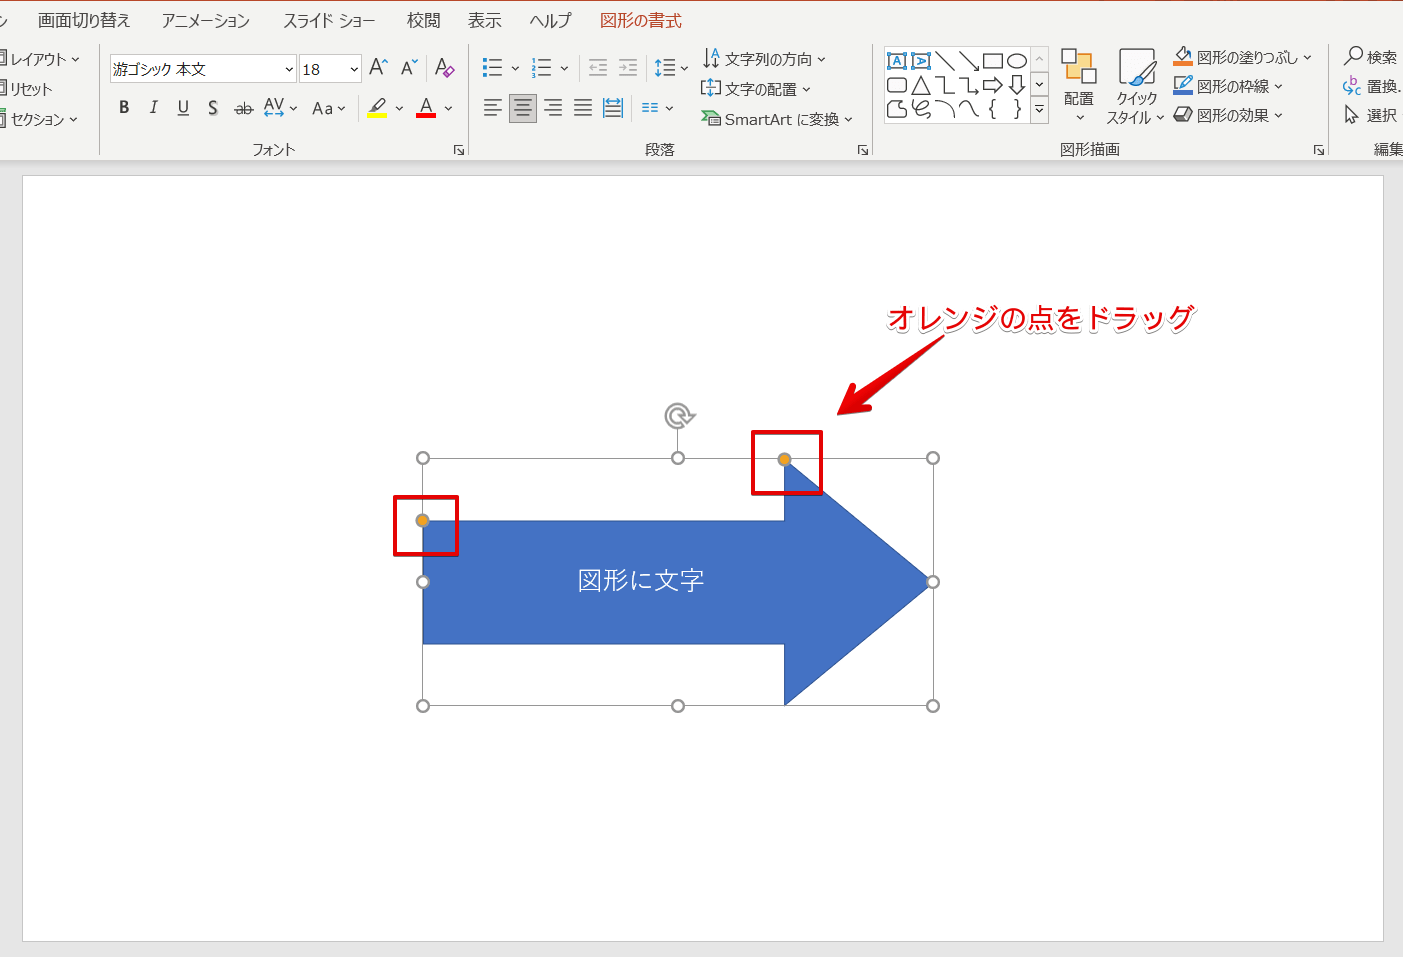The width and height of the screenshot is (1403, 957).
Task: Select the Left Brace shape
Action: 993,109
